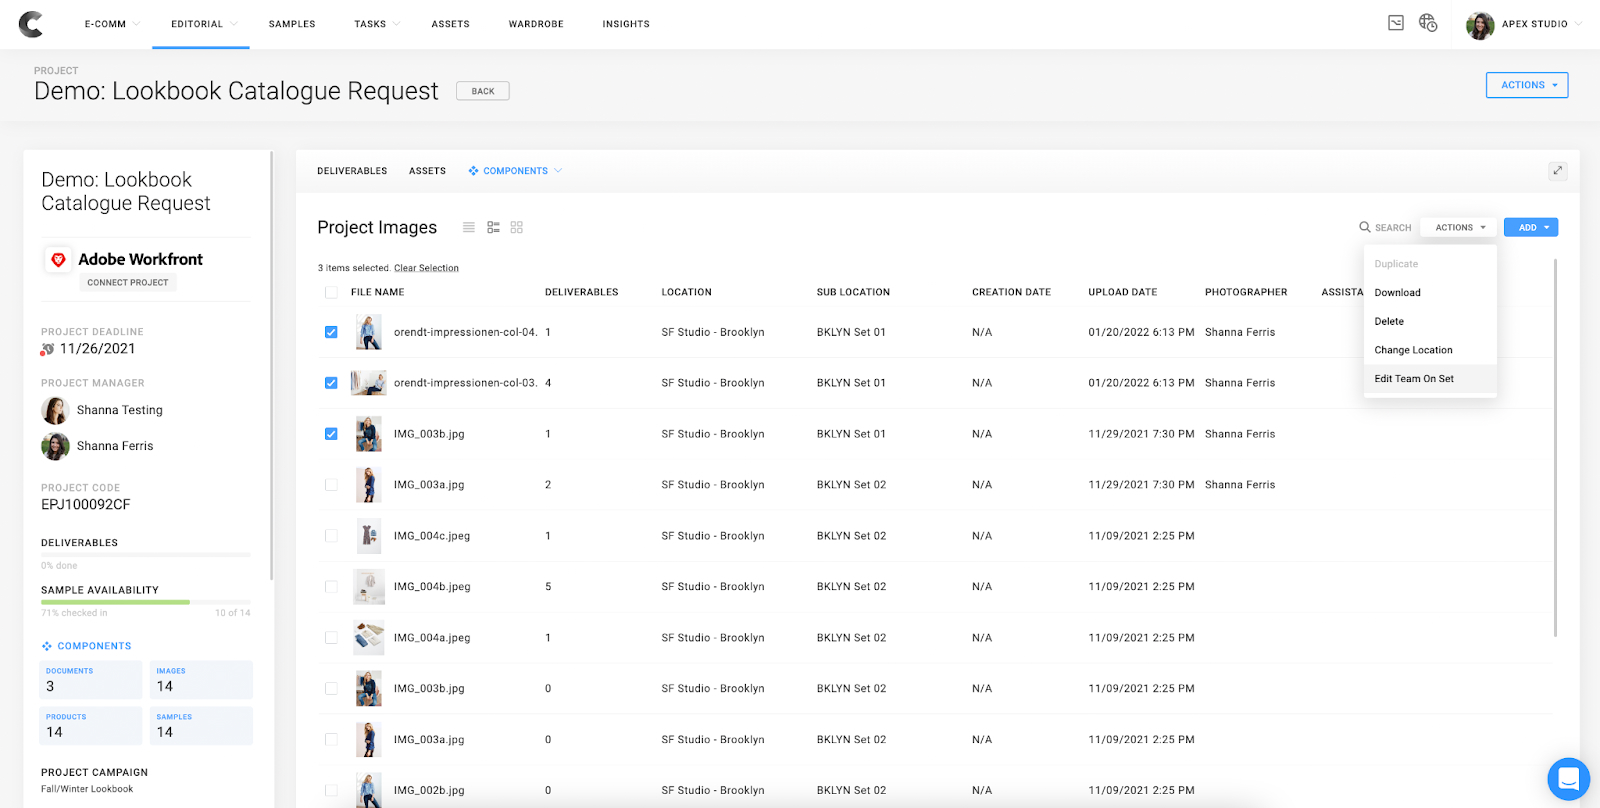1600x808 pixels.
Task: Open the PRODUCTS 14 component card
Action: coord(91,726)
